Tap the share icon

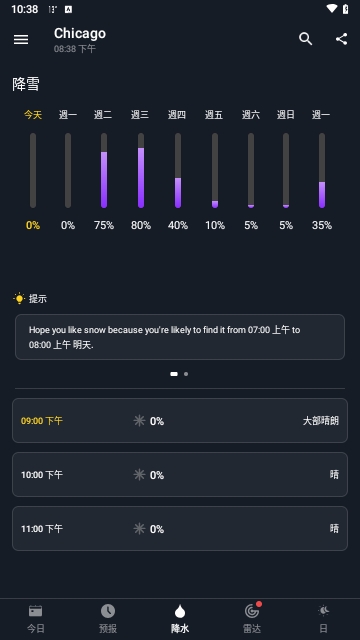342,39
